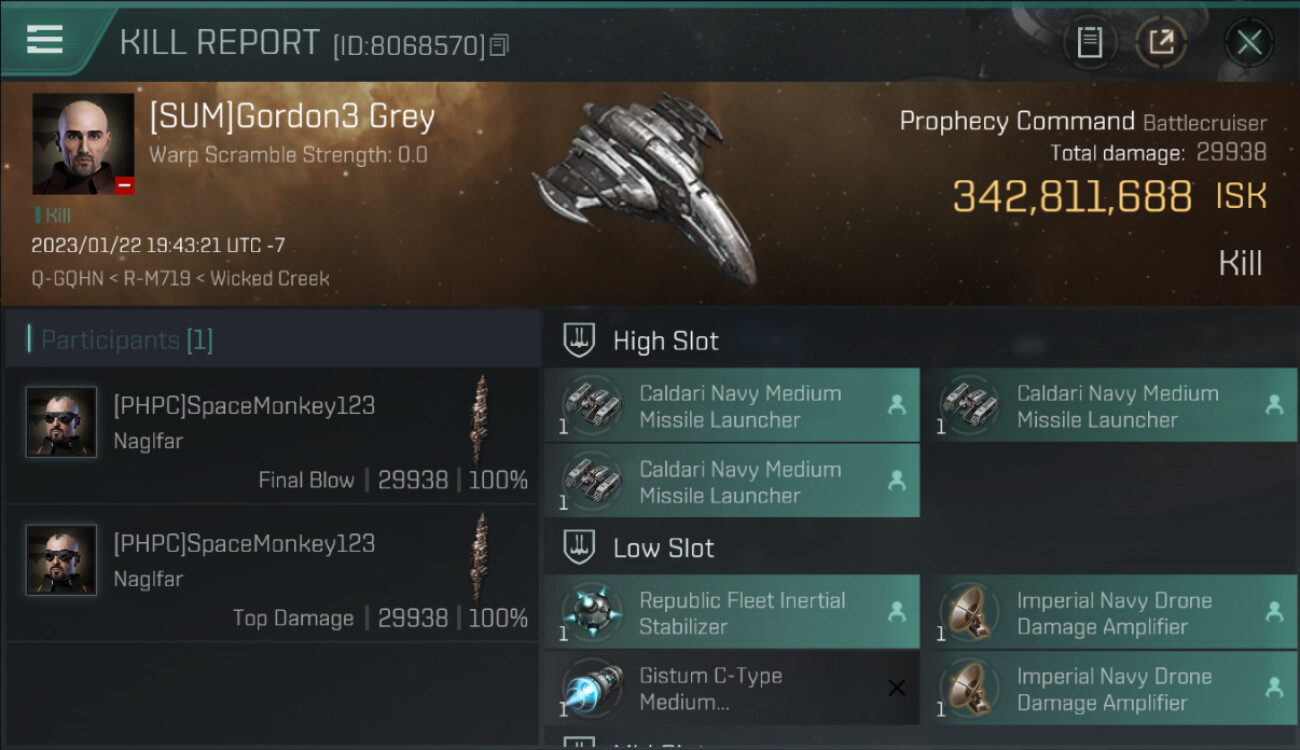Image resolution: width=1300 pixels, height=750 pixels.
Task: Select the Participants [1] tab
Action: pyautogui.click(x=127, y=340)
